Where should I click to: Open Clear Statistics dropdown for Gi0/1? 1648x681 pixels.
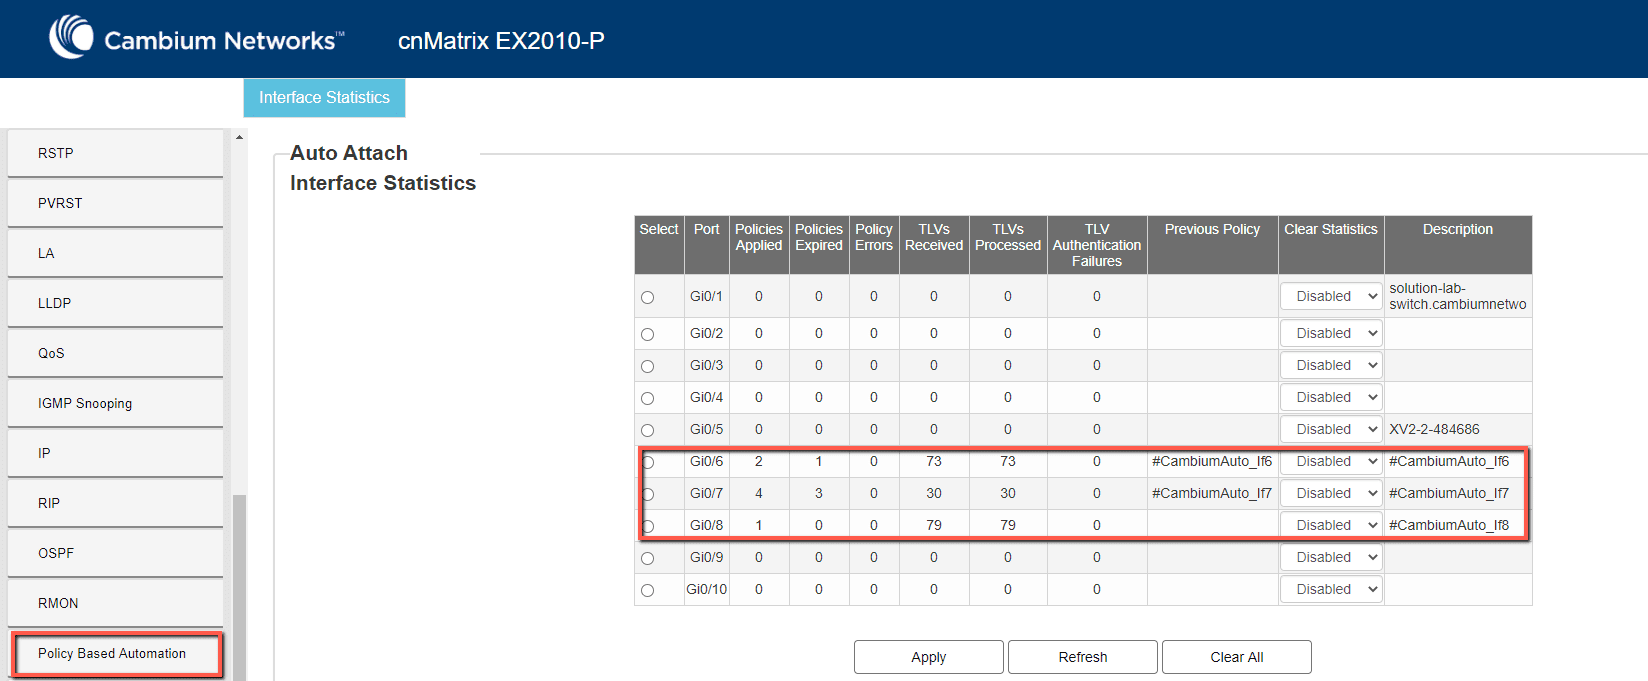coord(1331,296)
